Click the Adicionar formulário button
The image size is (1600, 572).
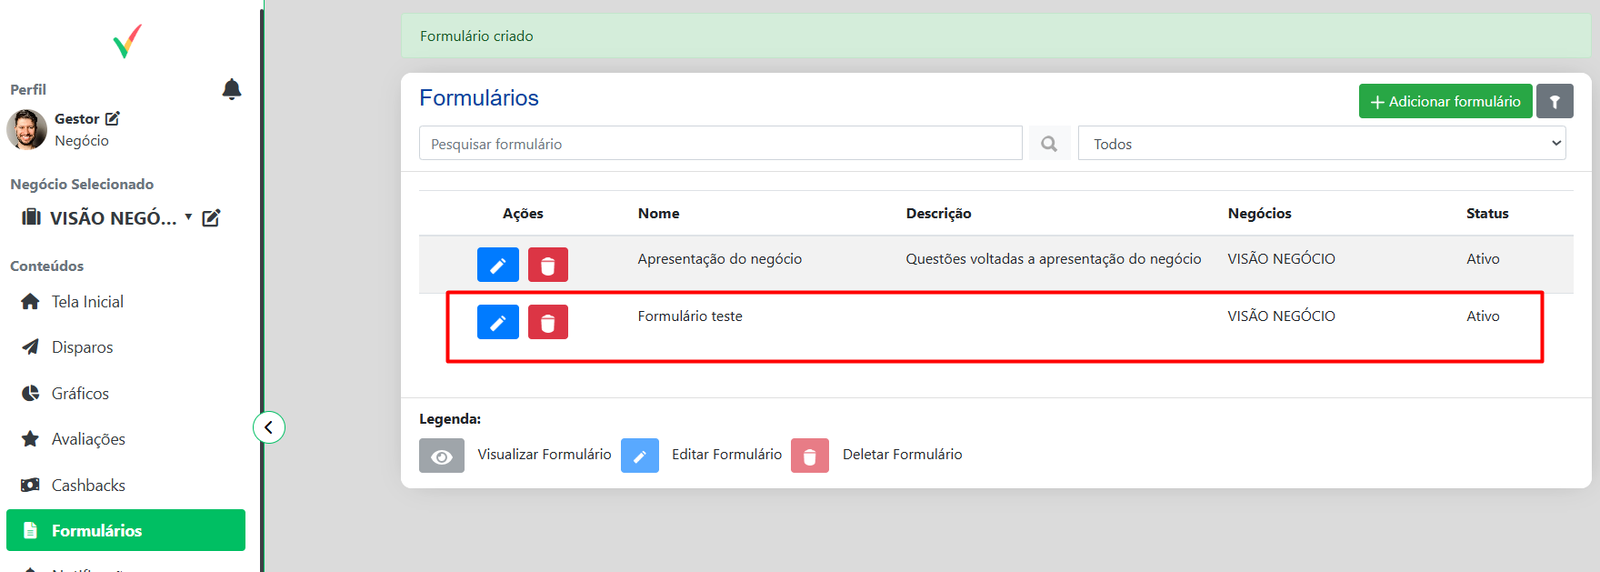[1444, 101]
